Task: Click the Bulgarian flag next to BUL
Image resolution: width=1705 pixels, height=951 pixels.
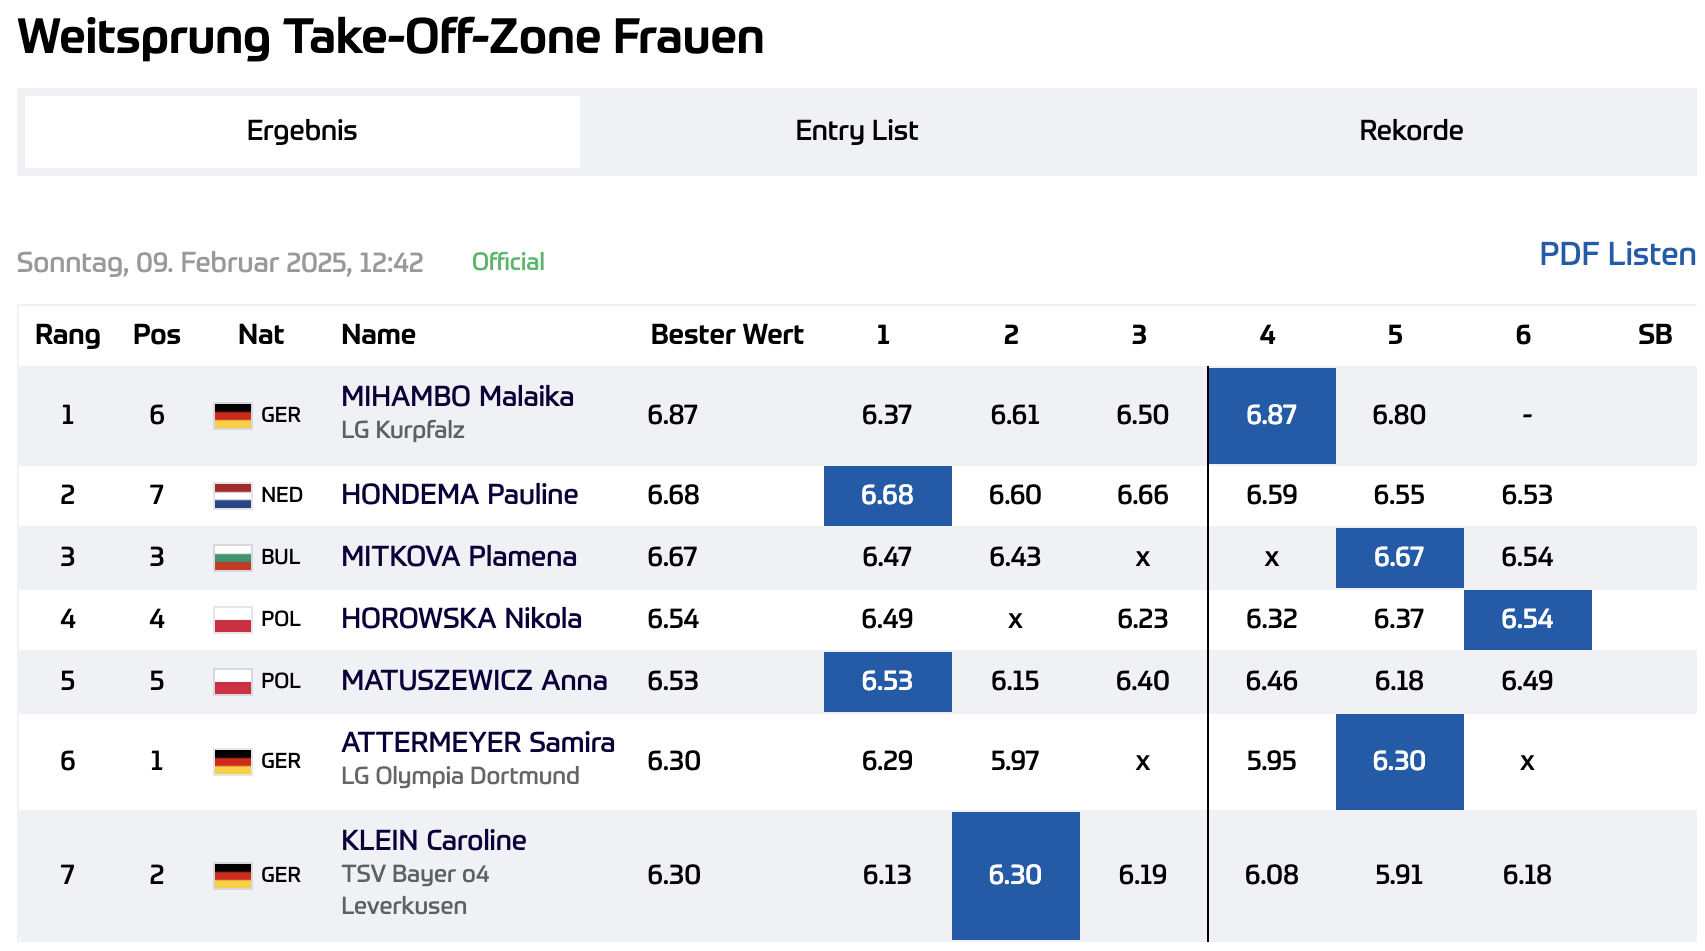Action: pos(233,557)
